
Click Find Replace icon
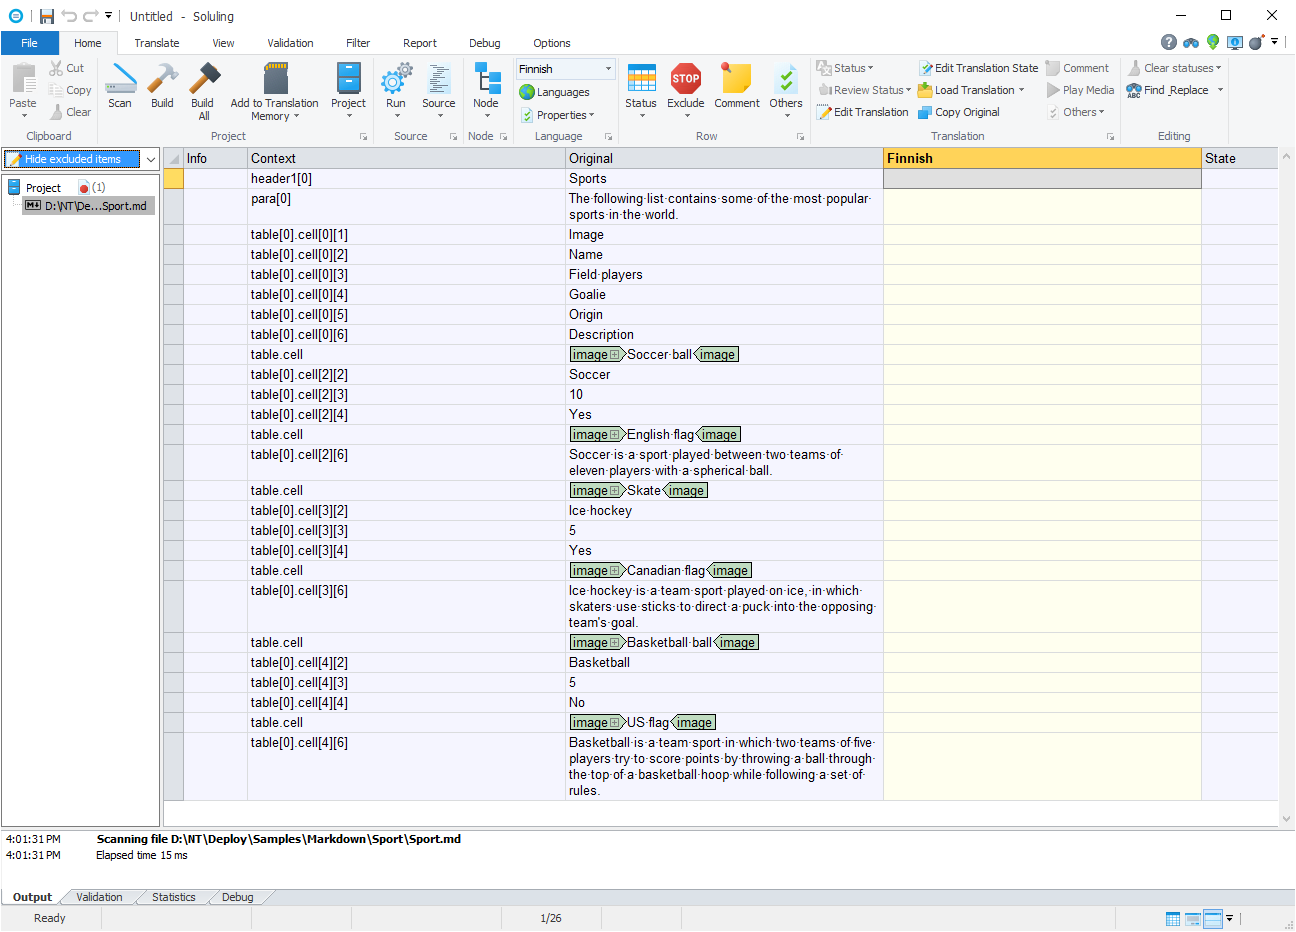pyautogui.click(x=1134, y=90)
